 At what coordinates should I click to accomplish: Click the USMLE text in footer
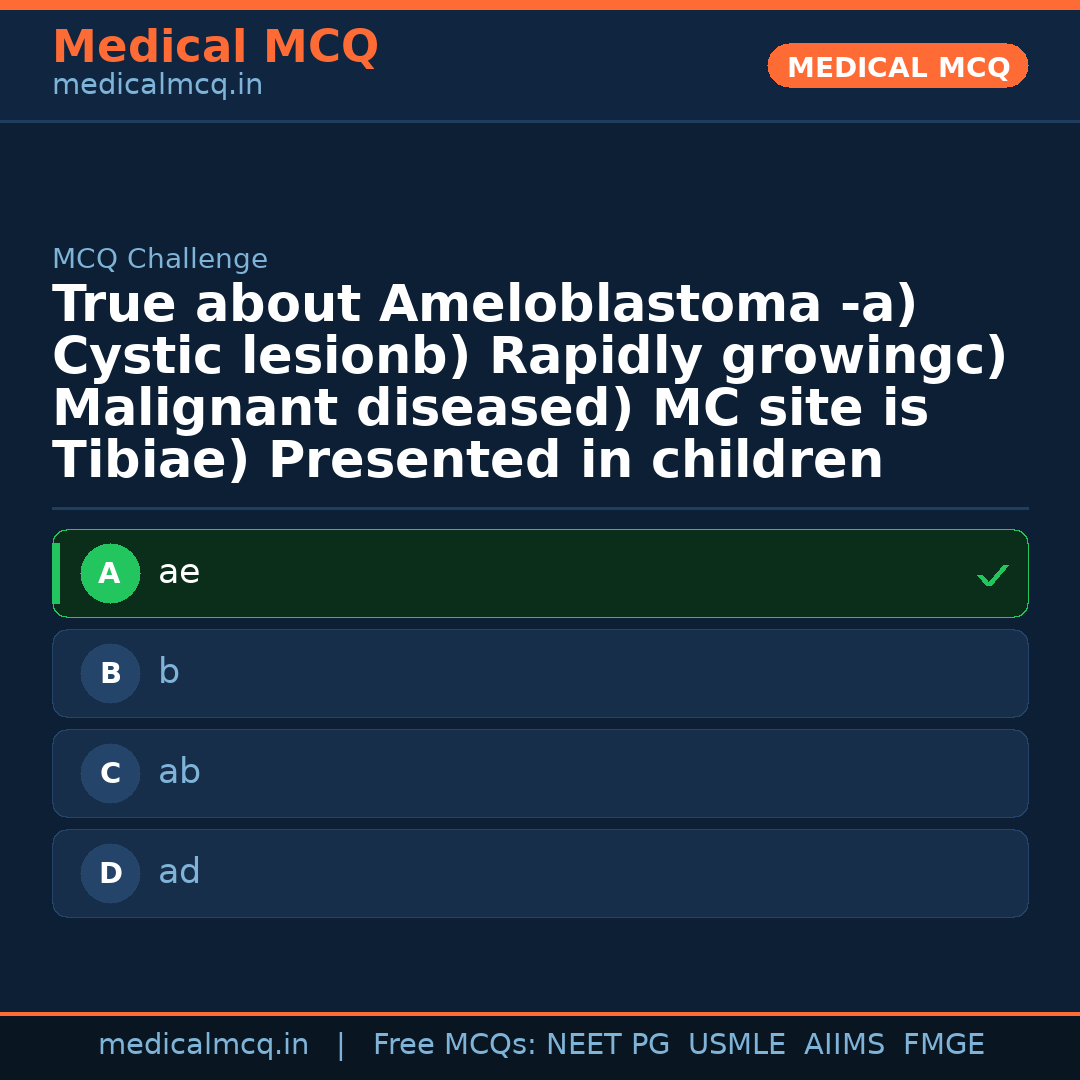coord(736,1045)
